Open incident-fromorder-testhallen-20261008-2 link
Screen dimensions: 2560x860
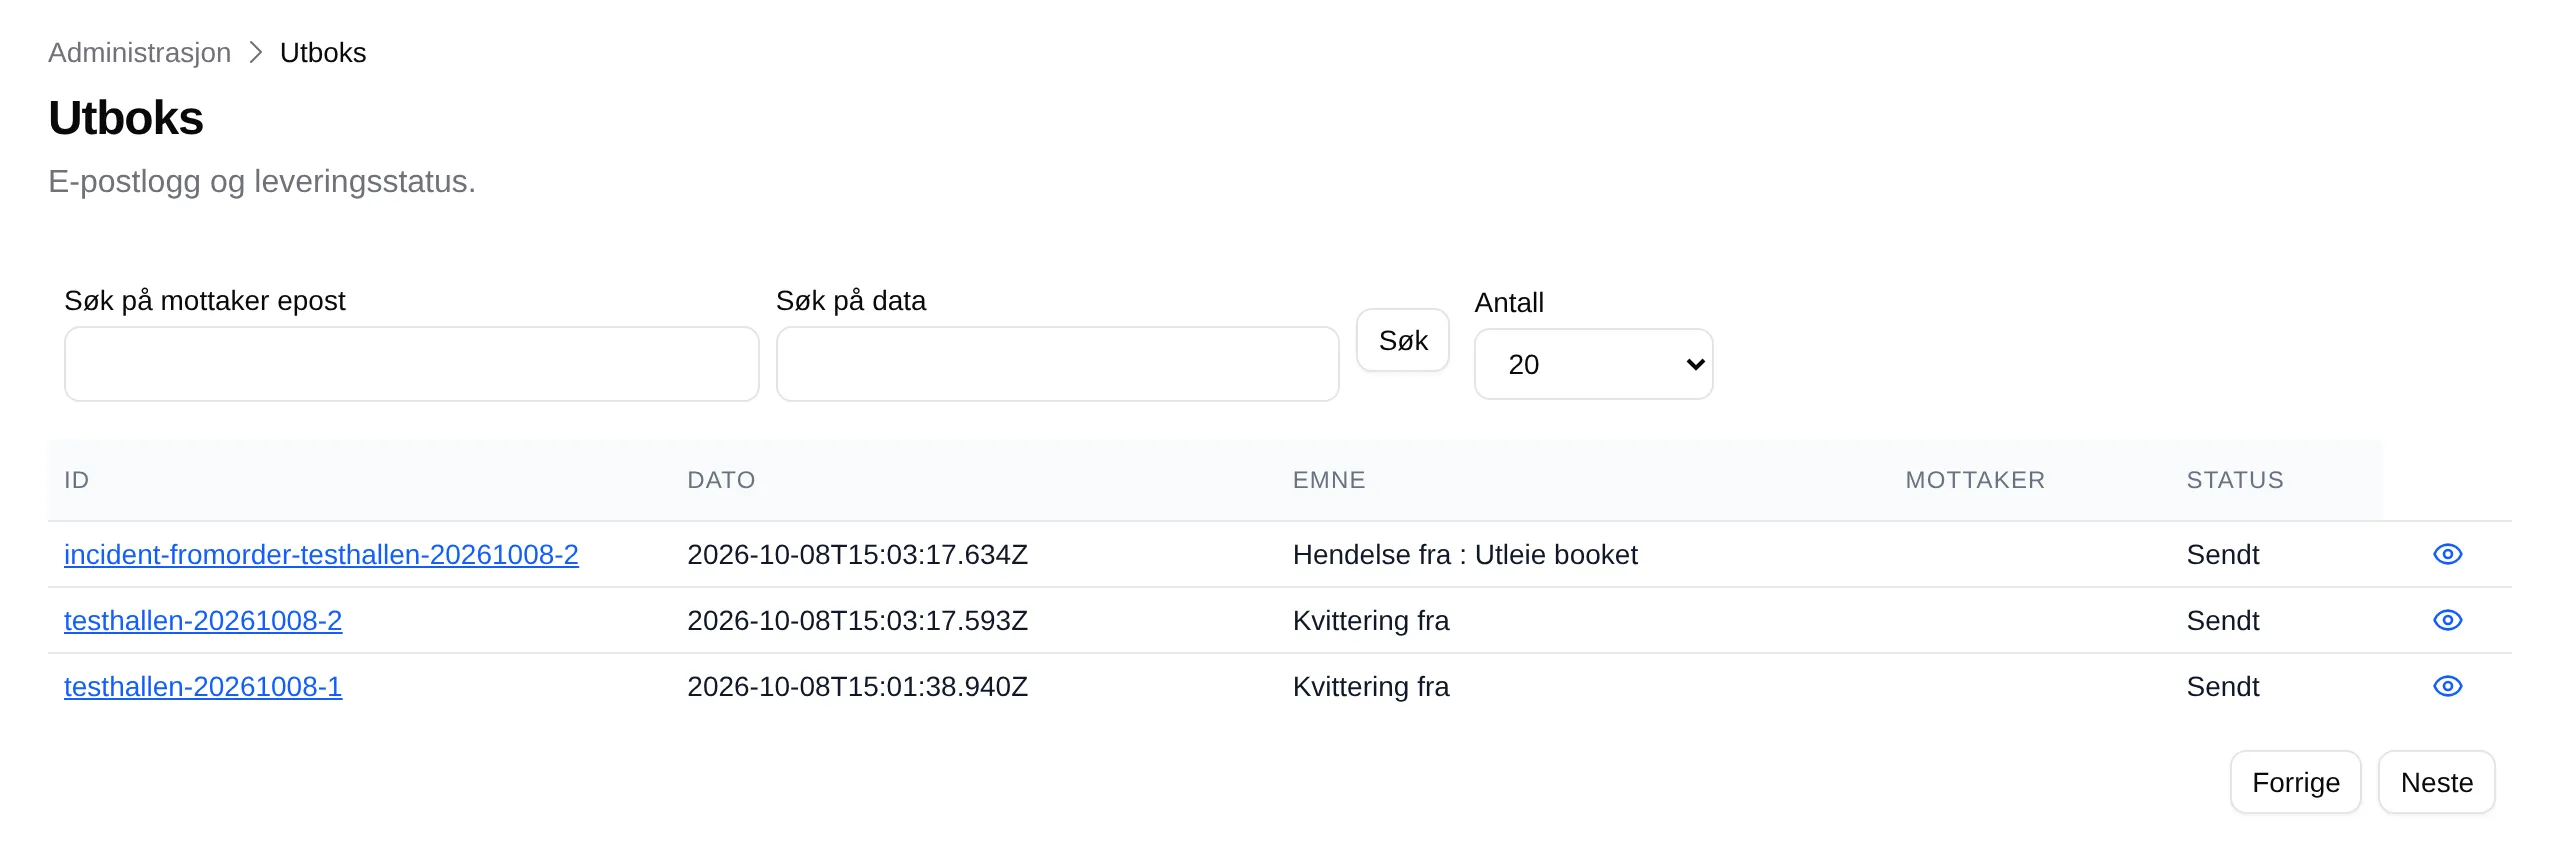point(321,554)
